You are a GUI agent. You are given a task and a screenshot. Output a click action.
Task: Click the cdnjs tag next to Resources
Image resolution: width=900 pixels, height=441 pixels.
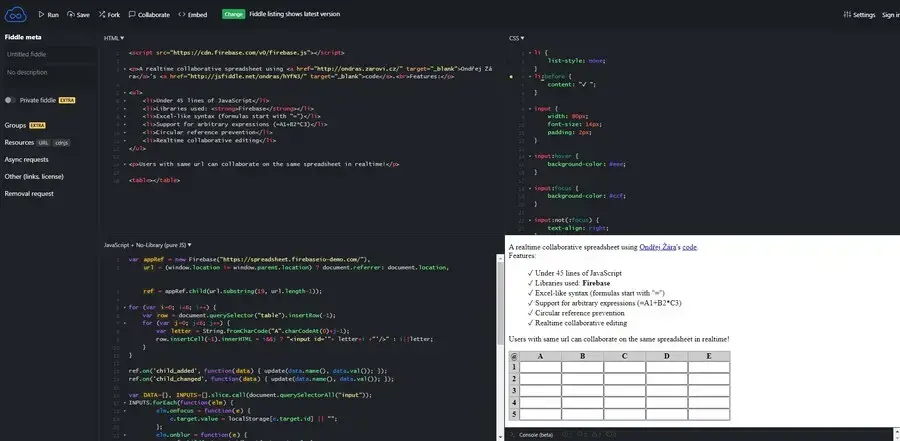pos(61,143)
